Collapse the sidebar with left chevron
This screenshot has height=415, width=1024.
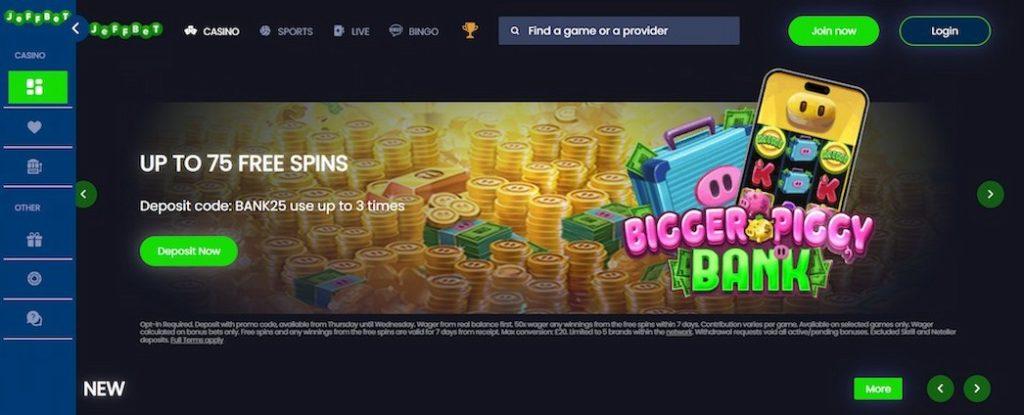pyautogui.click(x=76, y=28)
